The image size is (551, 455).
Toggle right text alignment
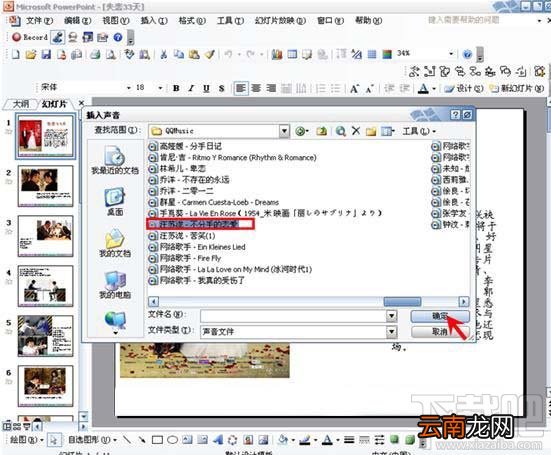coord(271,88)
